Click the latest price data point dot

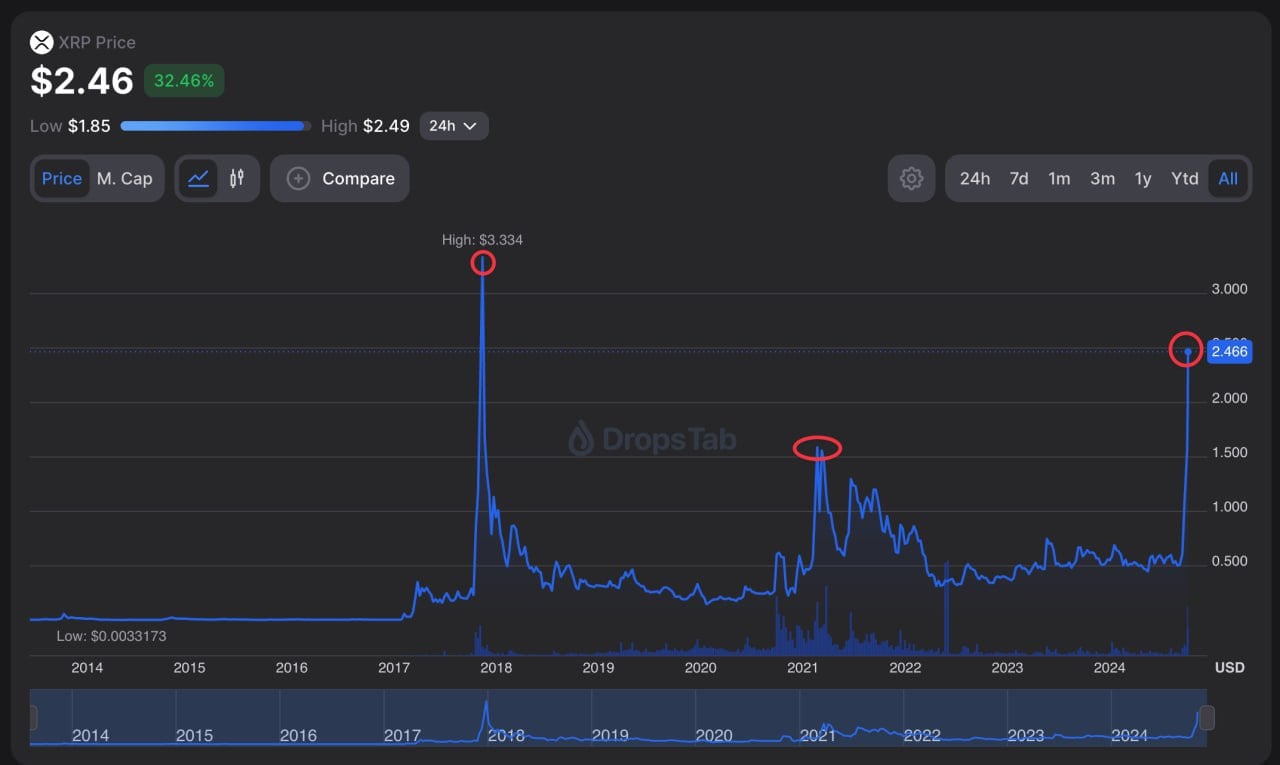1187,351
